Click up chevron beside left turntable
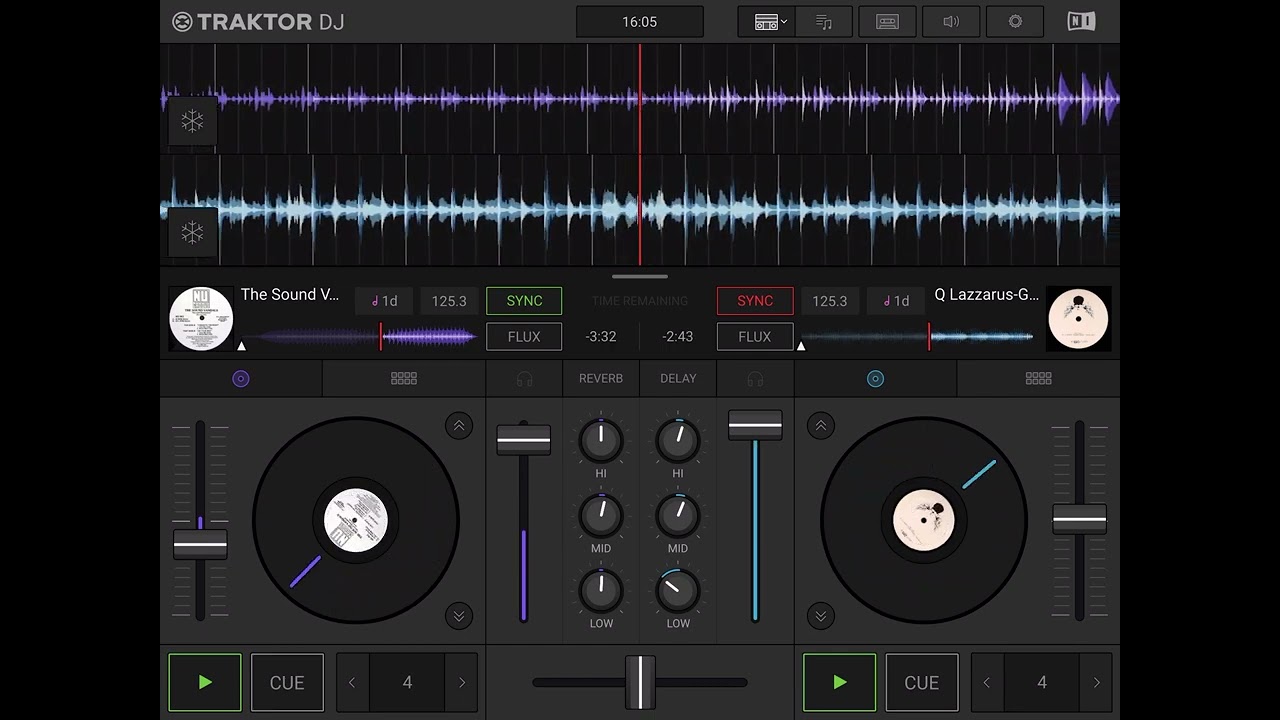 click(x=459, y=426)
